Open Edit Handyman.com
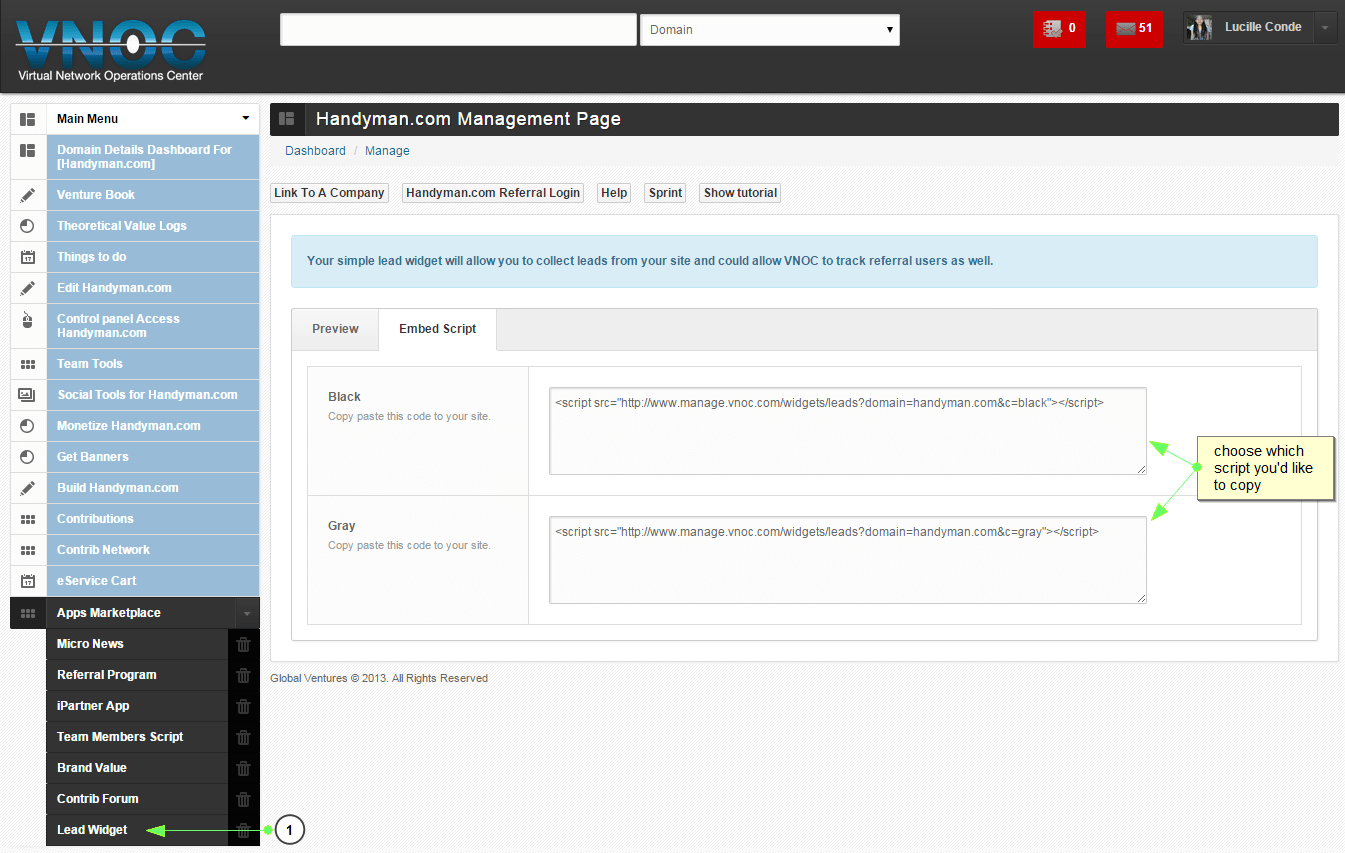Image resolution: width=1345 pixels, height=853 pixels. [153, 288]
